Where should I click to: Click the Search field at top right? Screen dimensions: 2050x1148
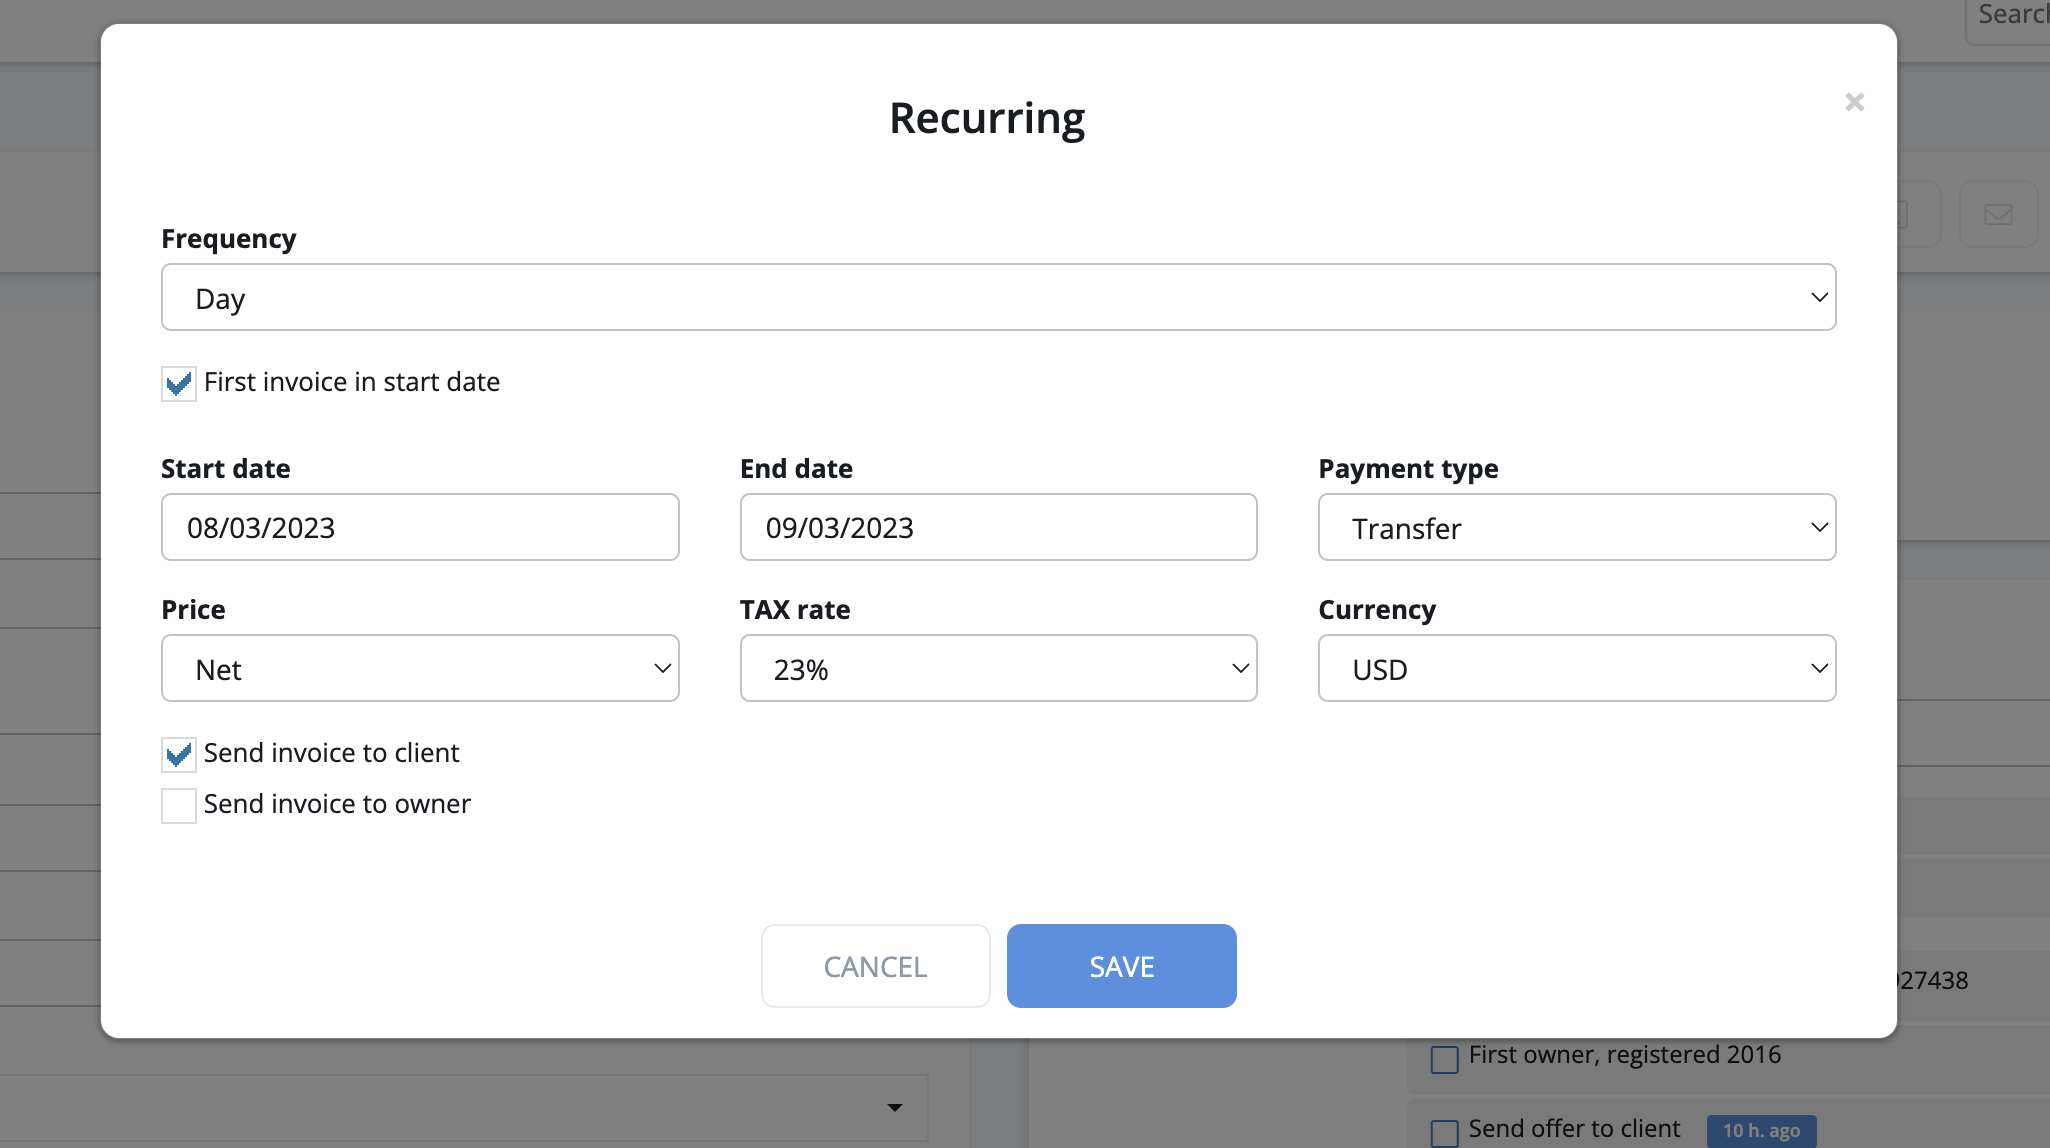point(2010,18)
